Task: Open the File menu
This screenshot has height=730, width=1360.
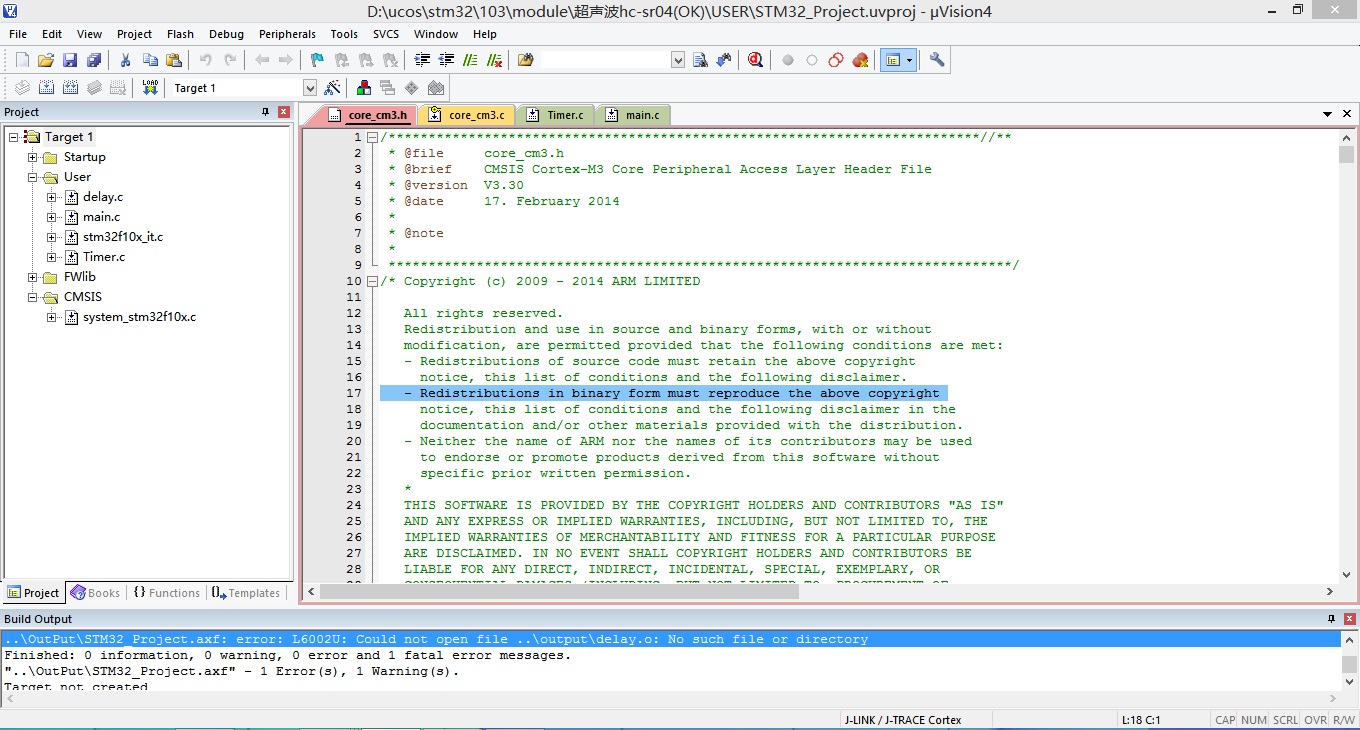Action: (18, 34)
